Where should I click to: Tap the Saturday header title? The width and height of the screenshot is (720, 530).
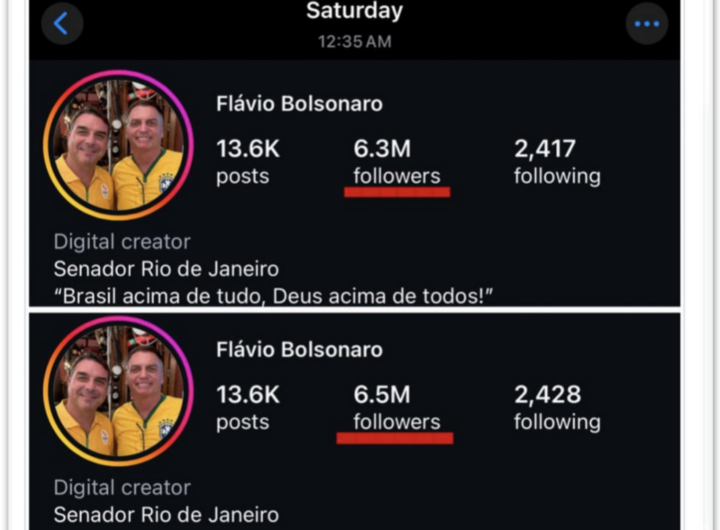pos(354,12)
